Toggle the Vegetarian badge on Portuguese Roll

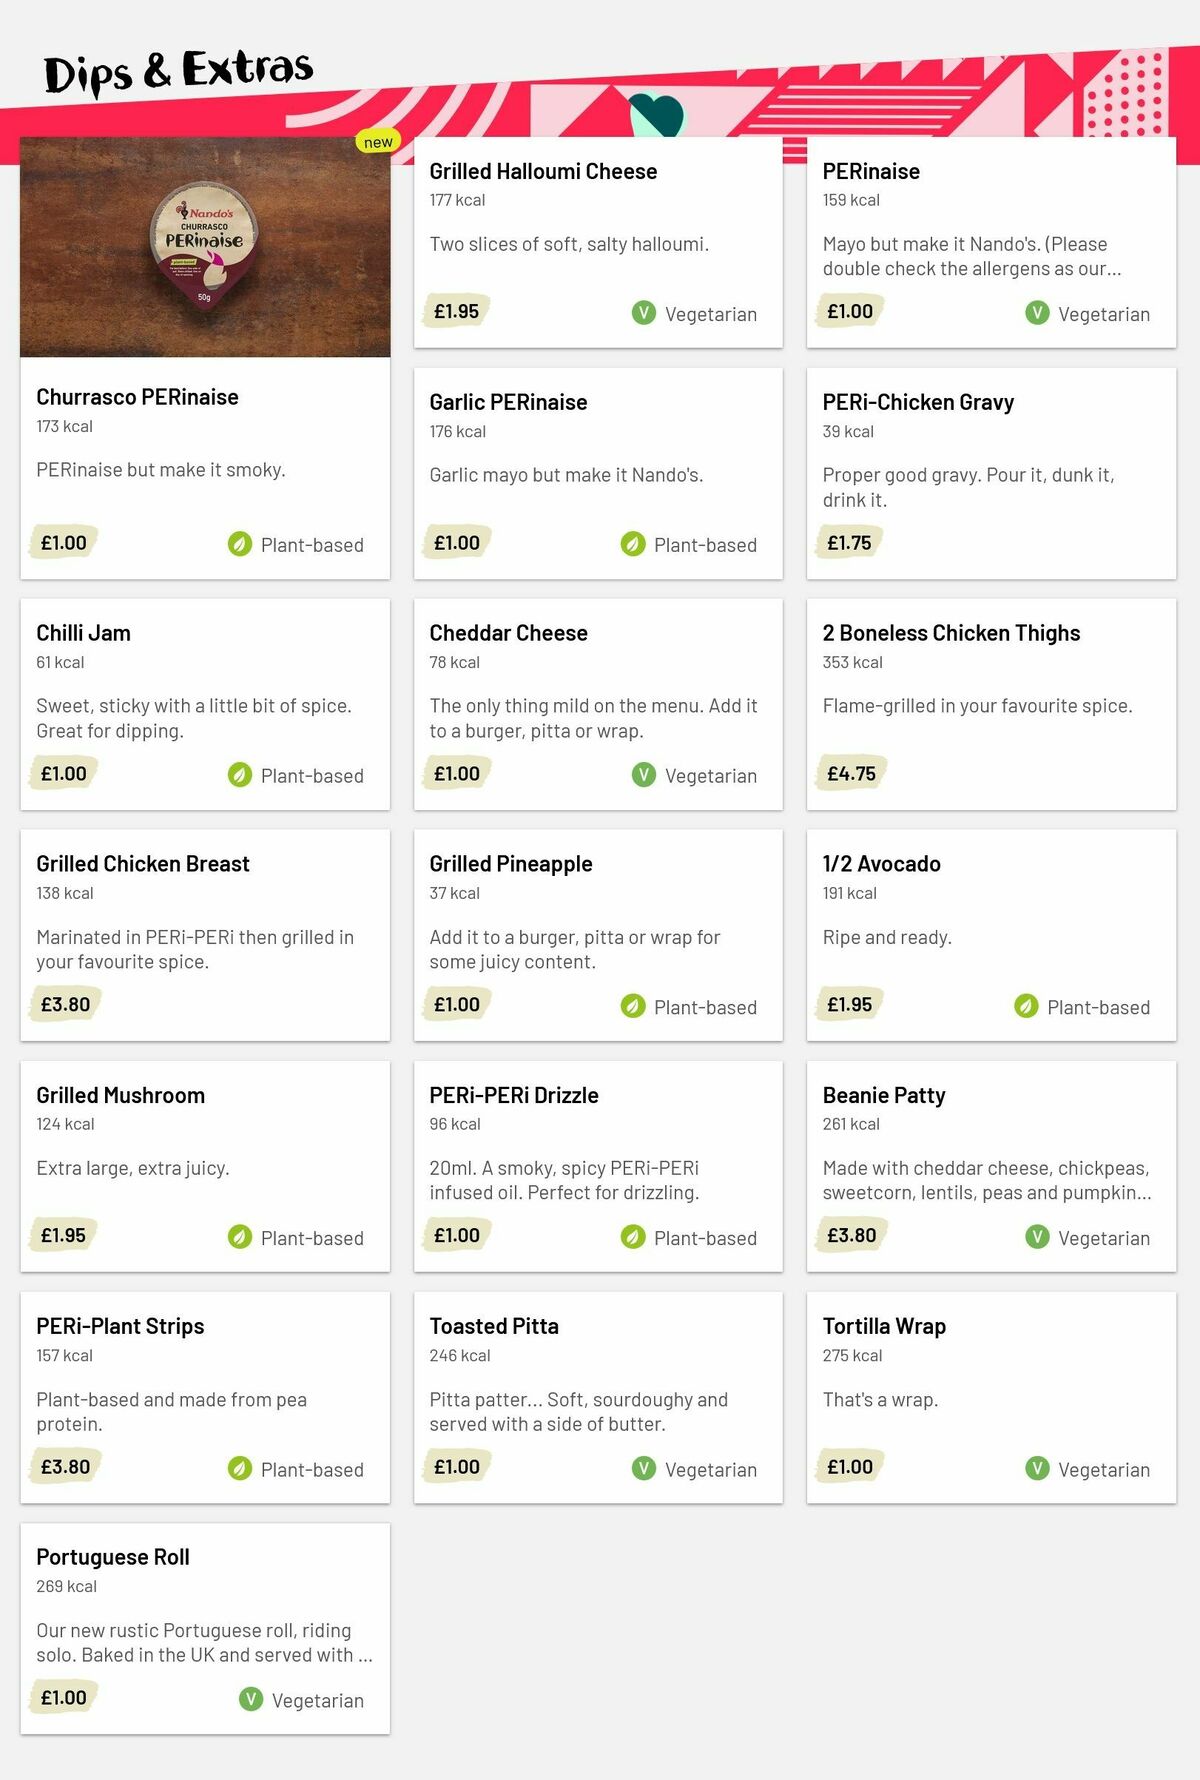[249, 1700]
